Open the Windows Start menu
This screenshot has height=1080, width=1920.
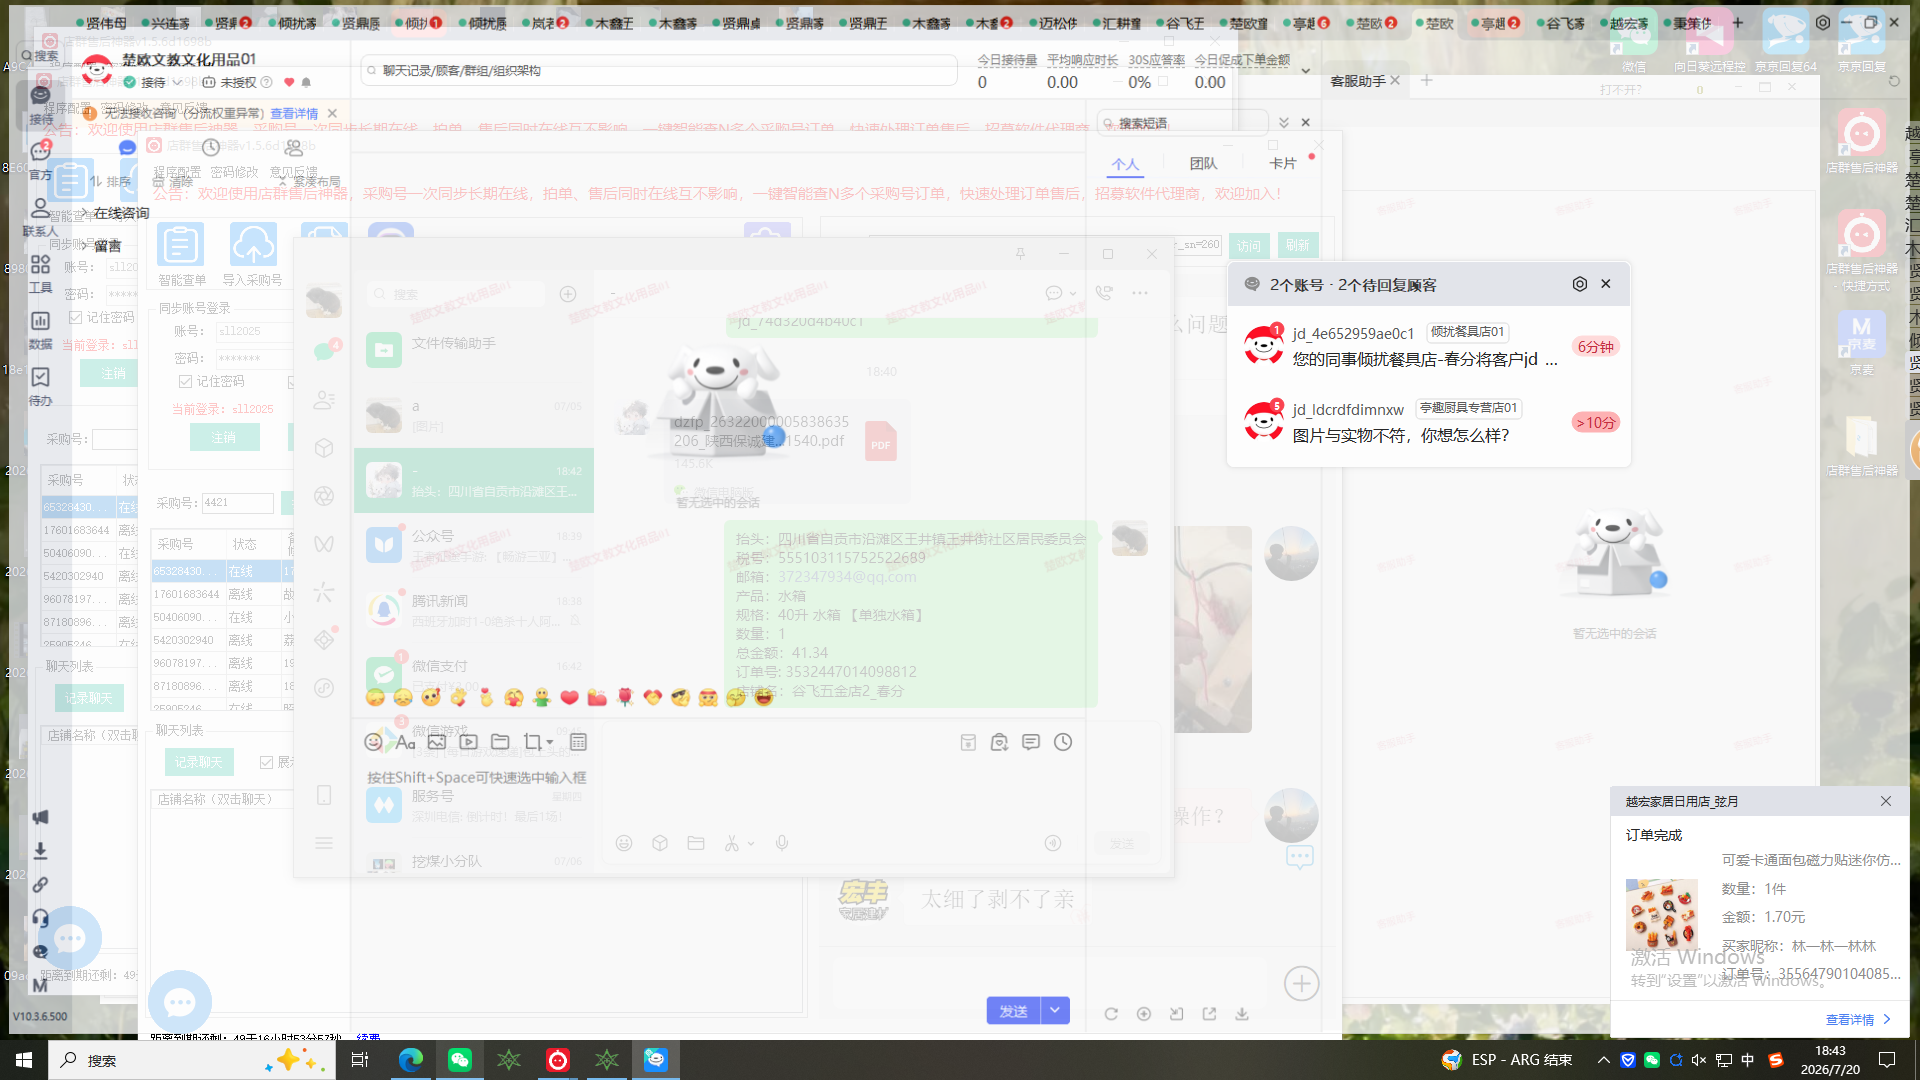click(24, 1060)
